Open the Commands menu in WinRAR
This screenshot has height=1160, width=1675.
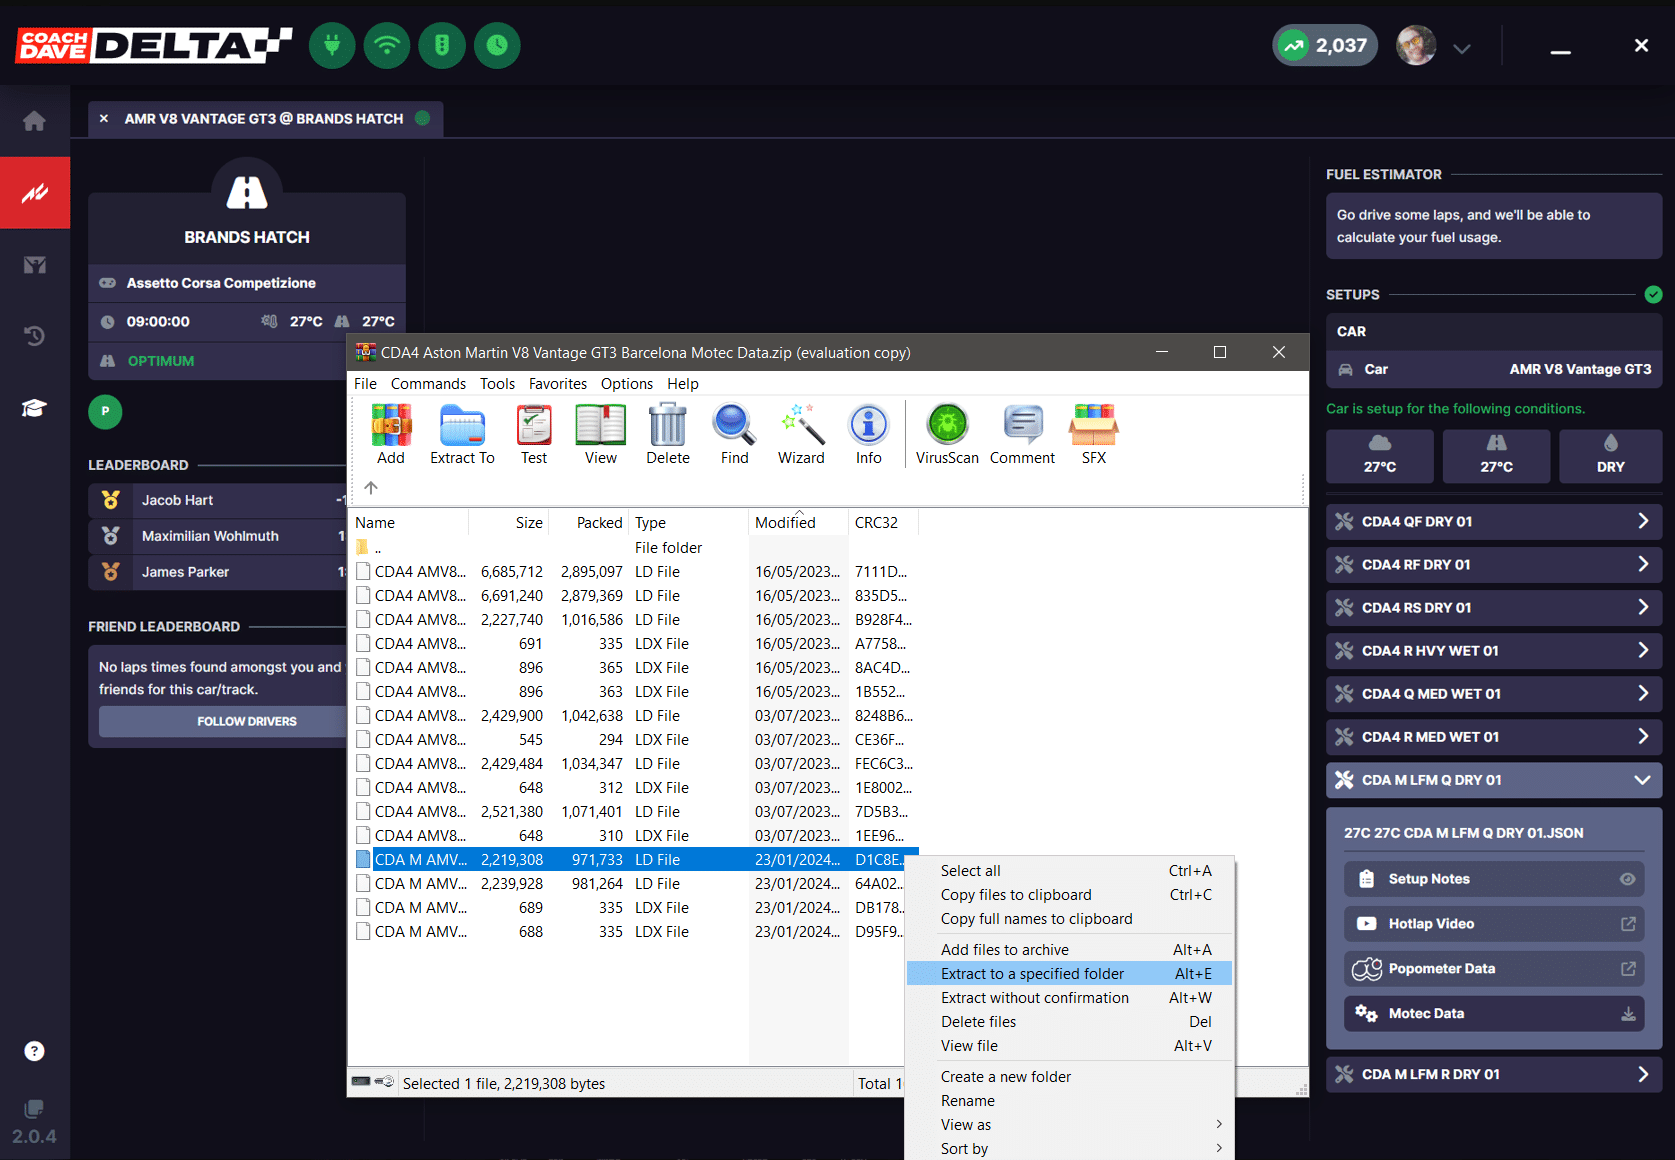point(428,383)
